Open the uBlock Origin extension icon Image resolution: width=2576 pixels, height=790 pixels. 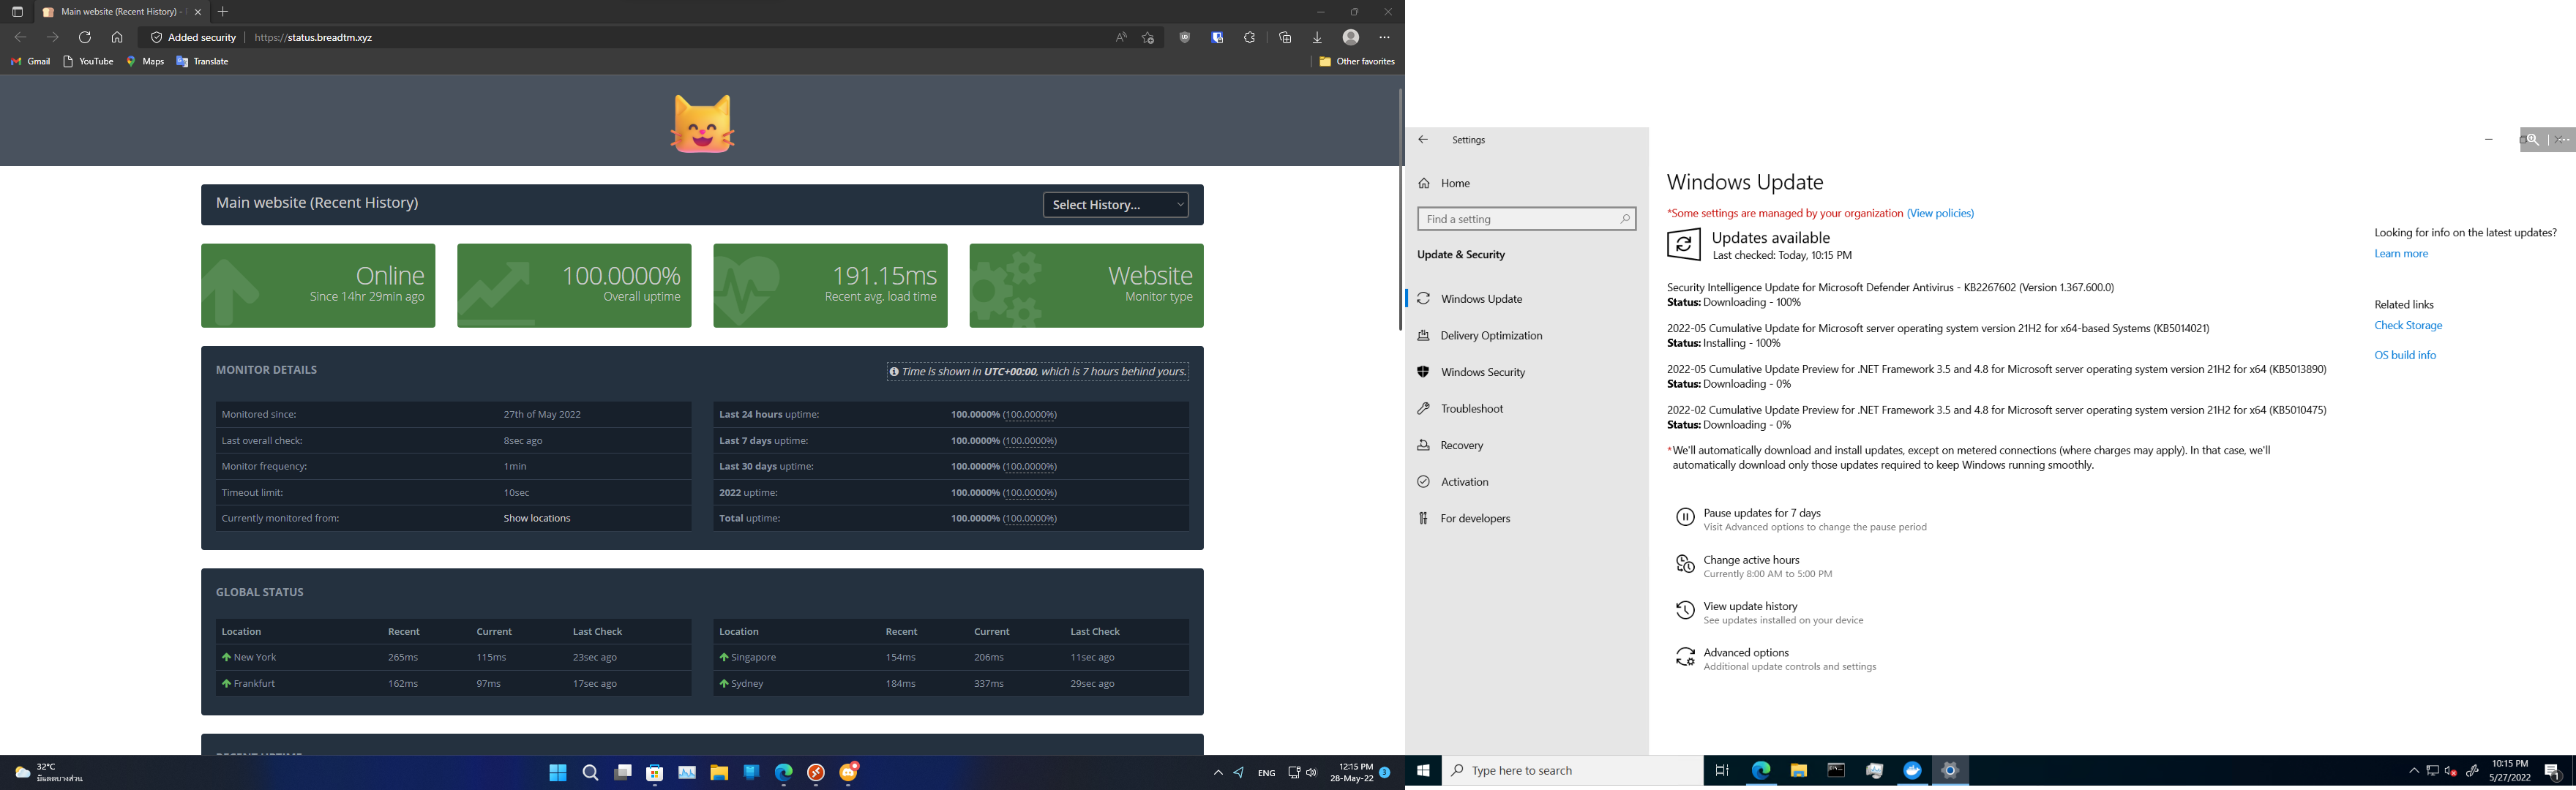(x=1184, y=37)
